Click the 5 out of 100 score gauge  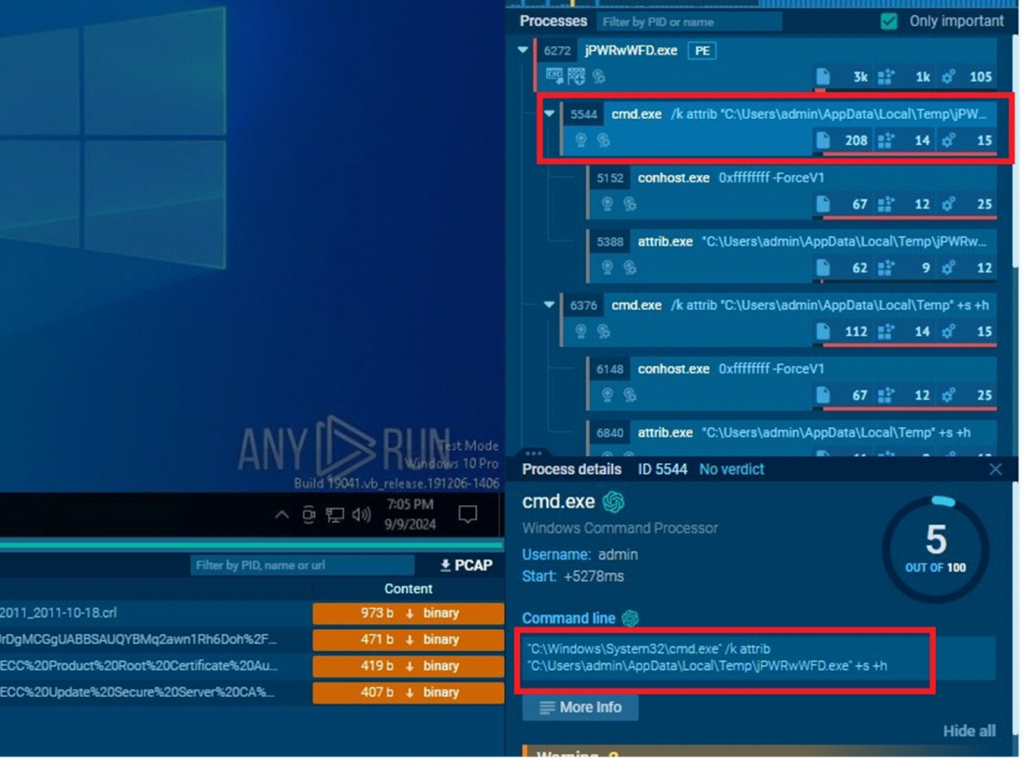point(936,545)
